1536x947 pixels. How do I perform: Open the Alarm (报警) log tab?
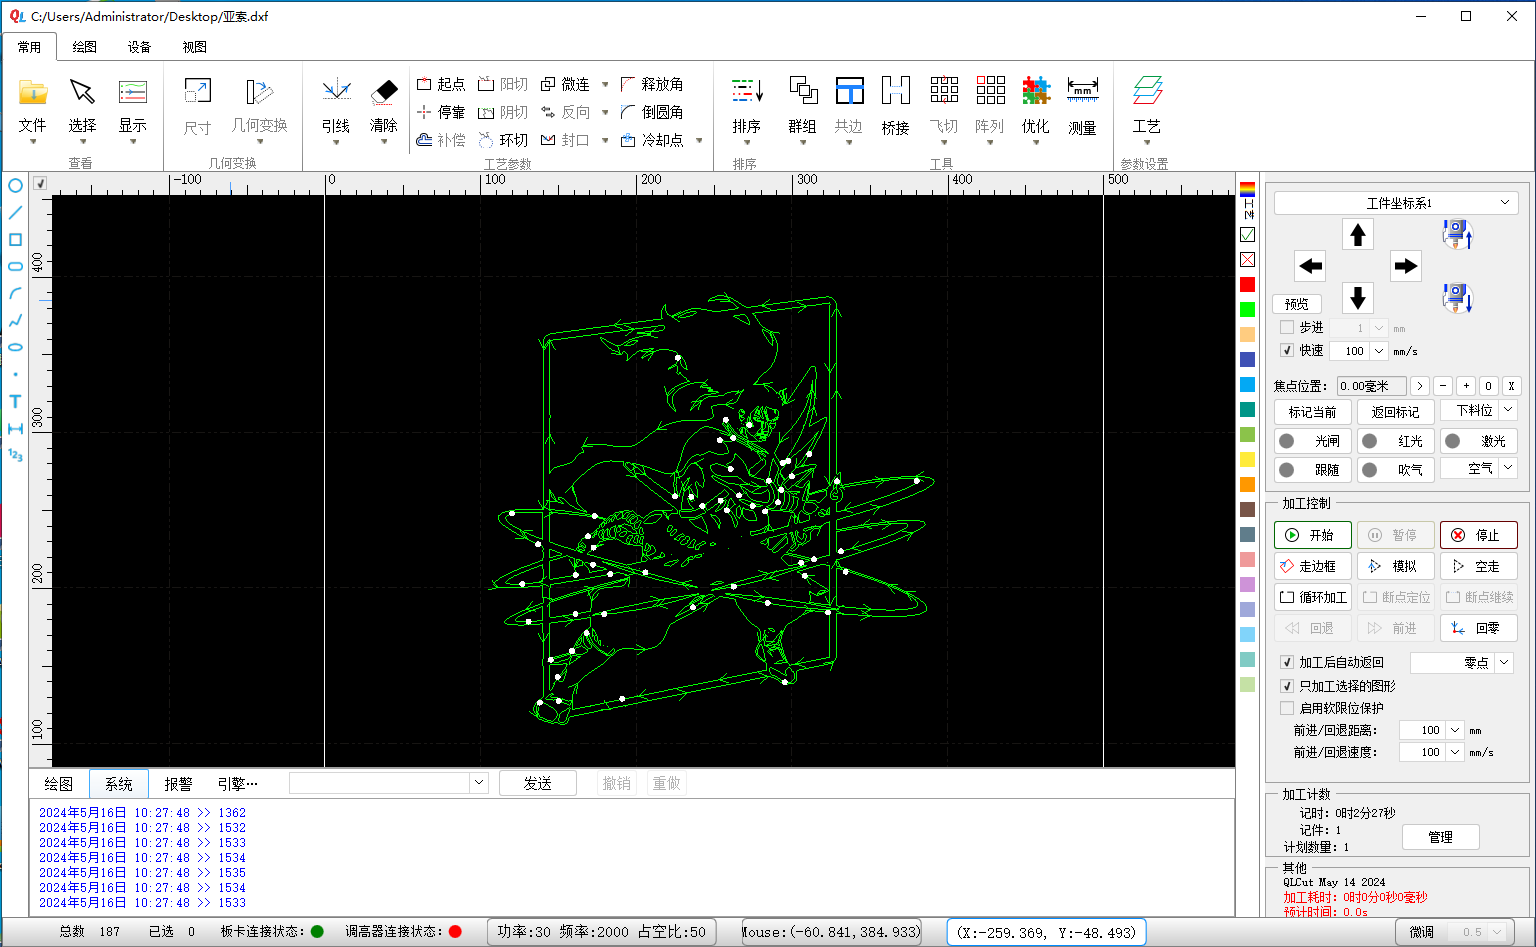178,784
